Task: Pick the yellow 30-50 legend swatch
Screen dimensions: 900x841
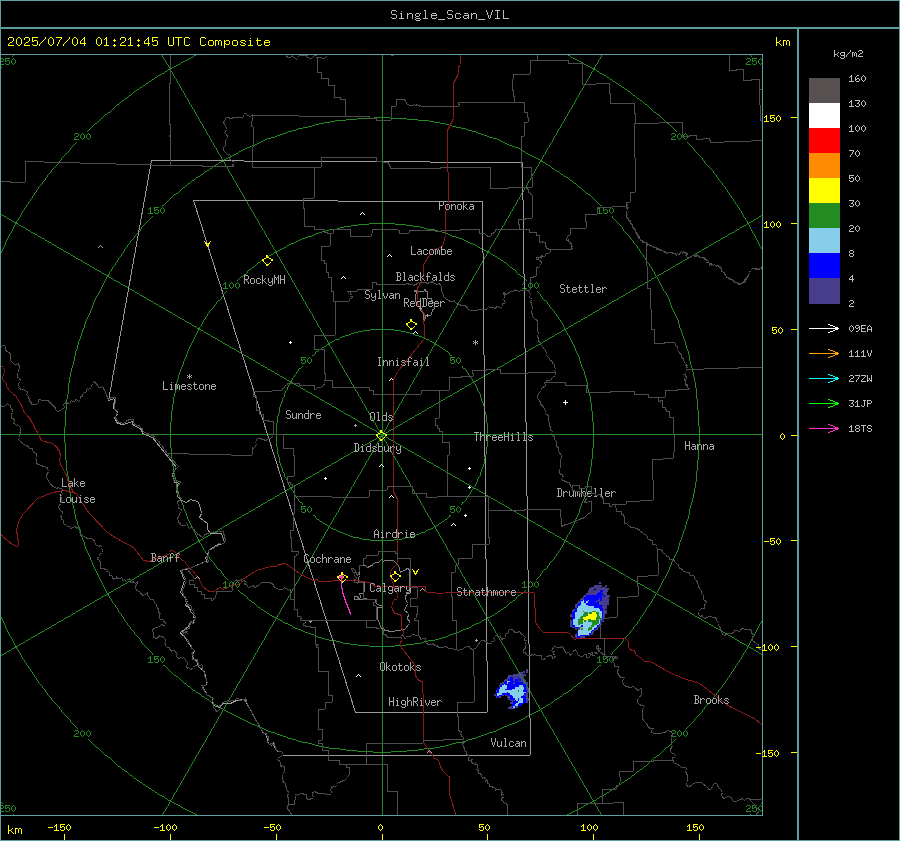Action: click(824, 191)
